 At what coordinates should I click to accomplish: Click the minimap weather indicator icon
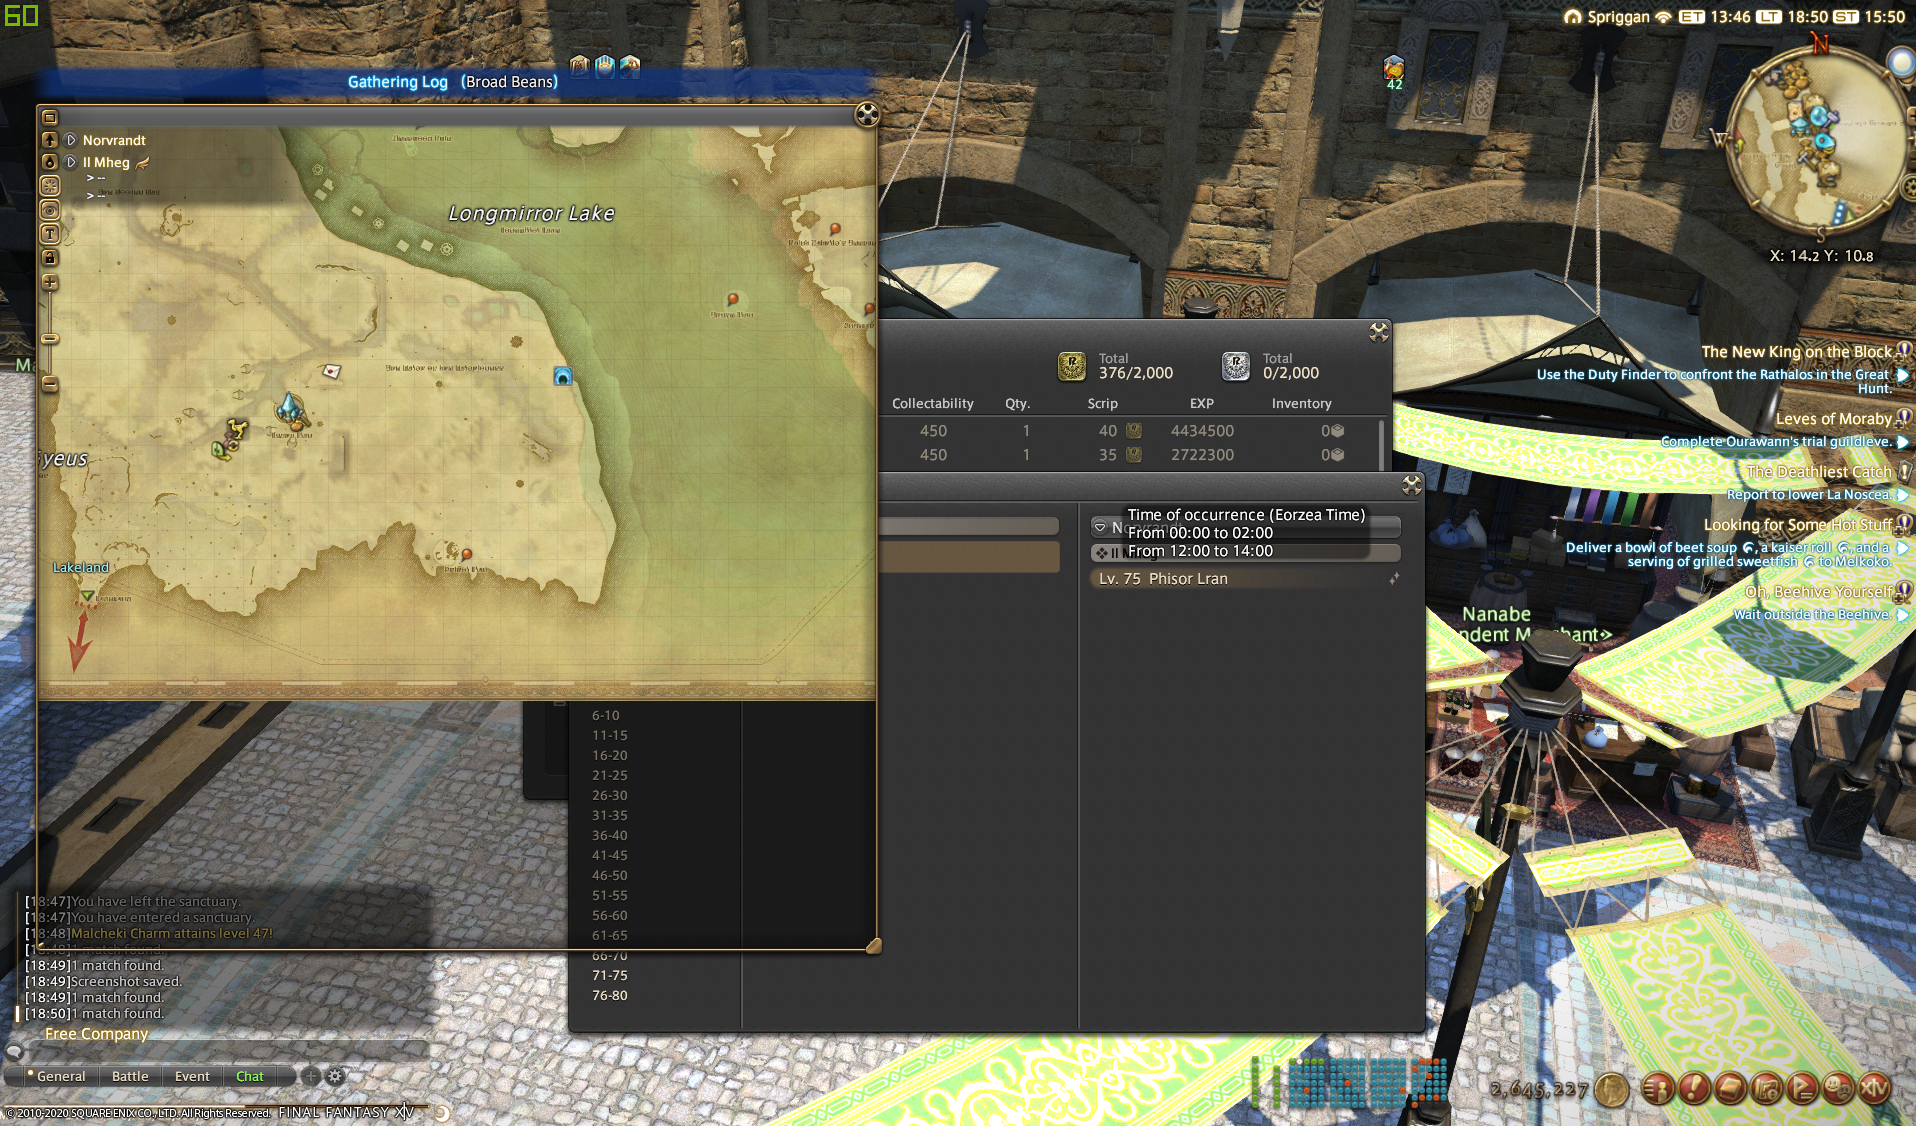point(1901,63)
